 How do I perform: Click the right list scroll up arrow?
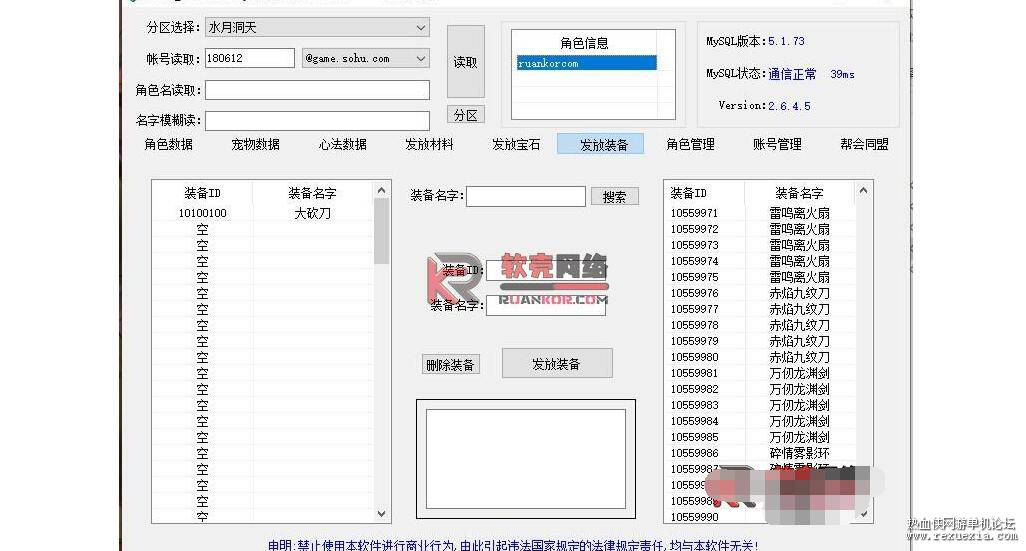(x=863, y=190)
